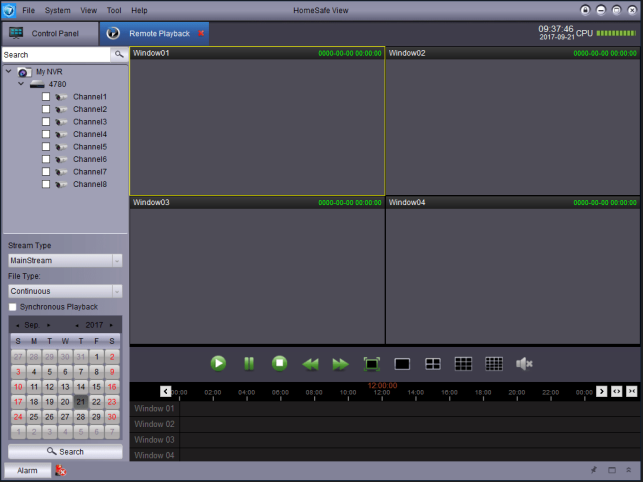Pause the playback
Image resolution: width=643 pixels, height=482 pixels.
249,364
